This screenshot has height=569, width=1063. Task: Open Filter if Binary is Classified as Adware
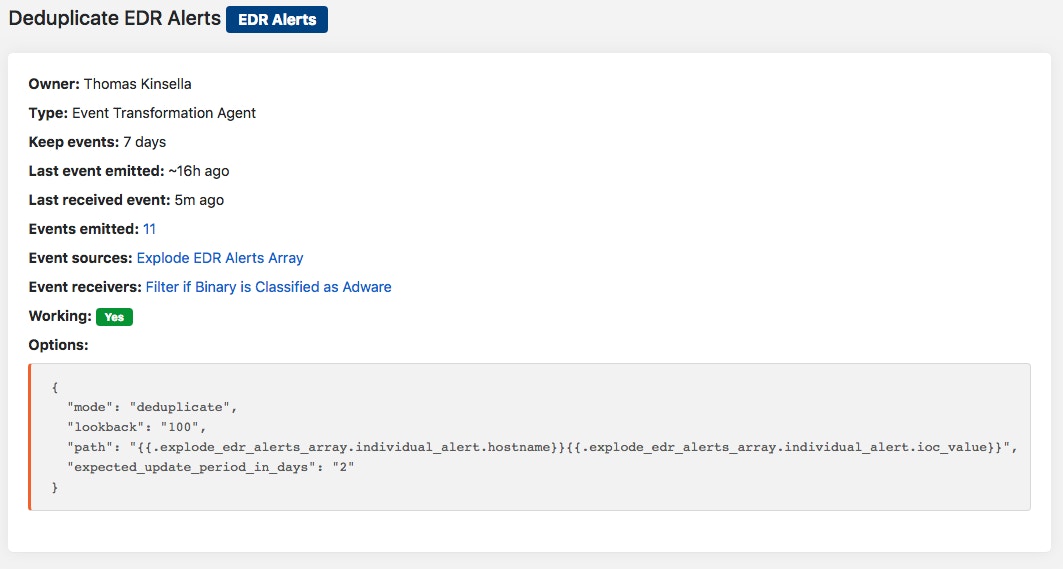pyautogui.click(x=268, y=287)
